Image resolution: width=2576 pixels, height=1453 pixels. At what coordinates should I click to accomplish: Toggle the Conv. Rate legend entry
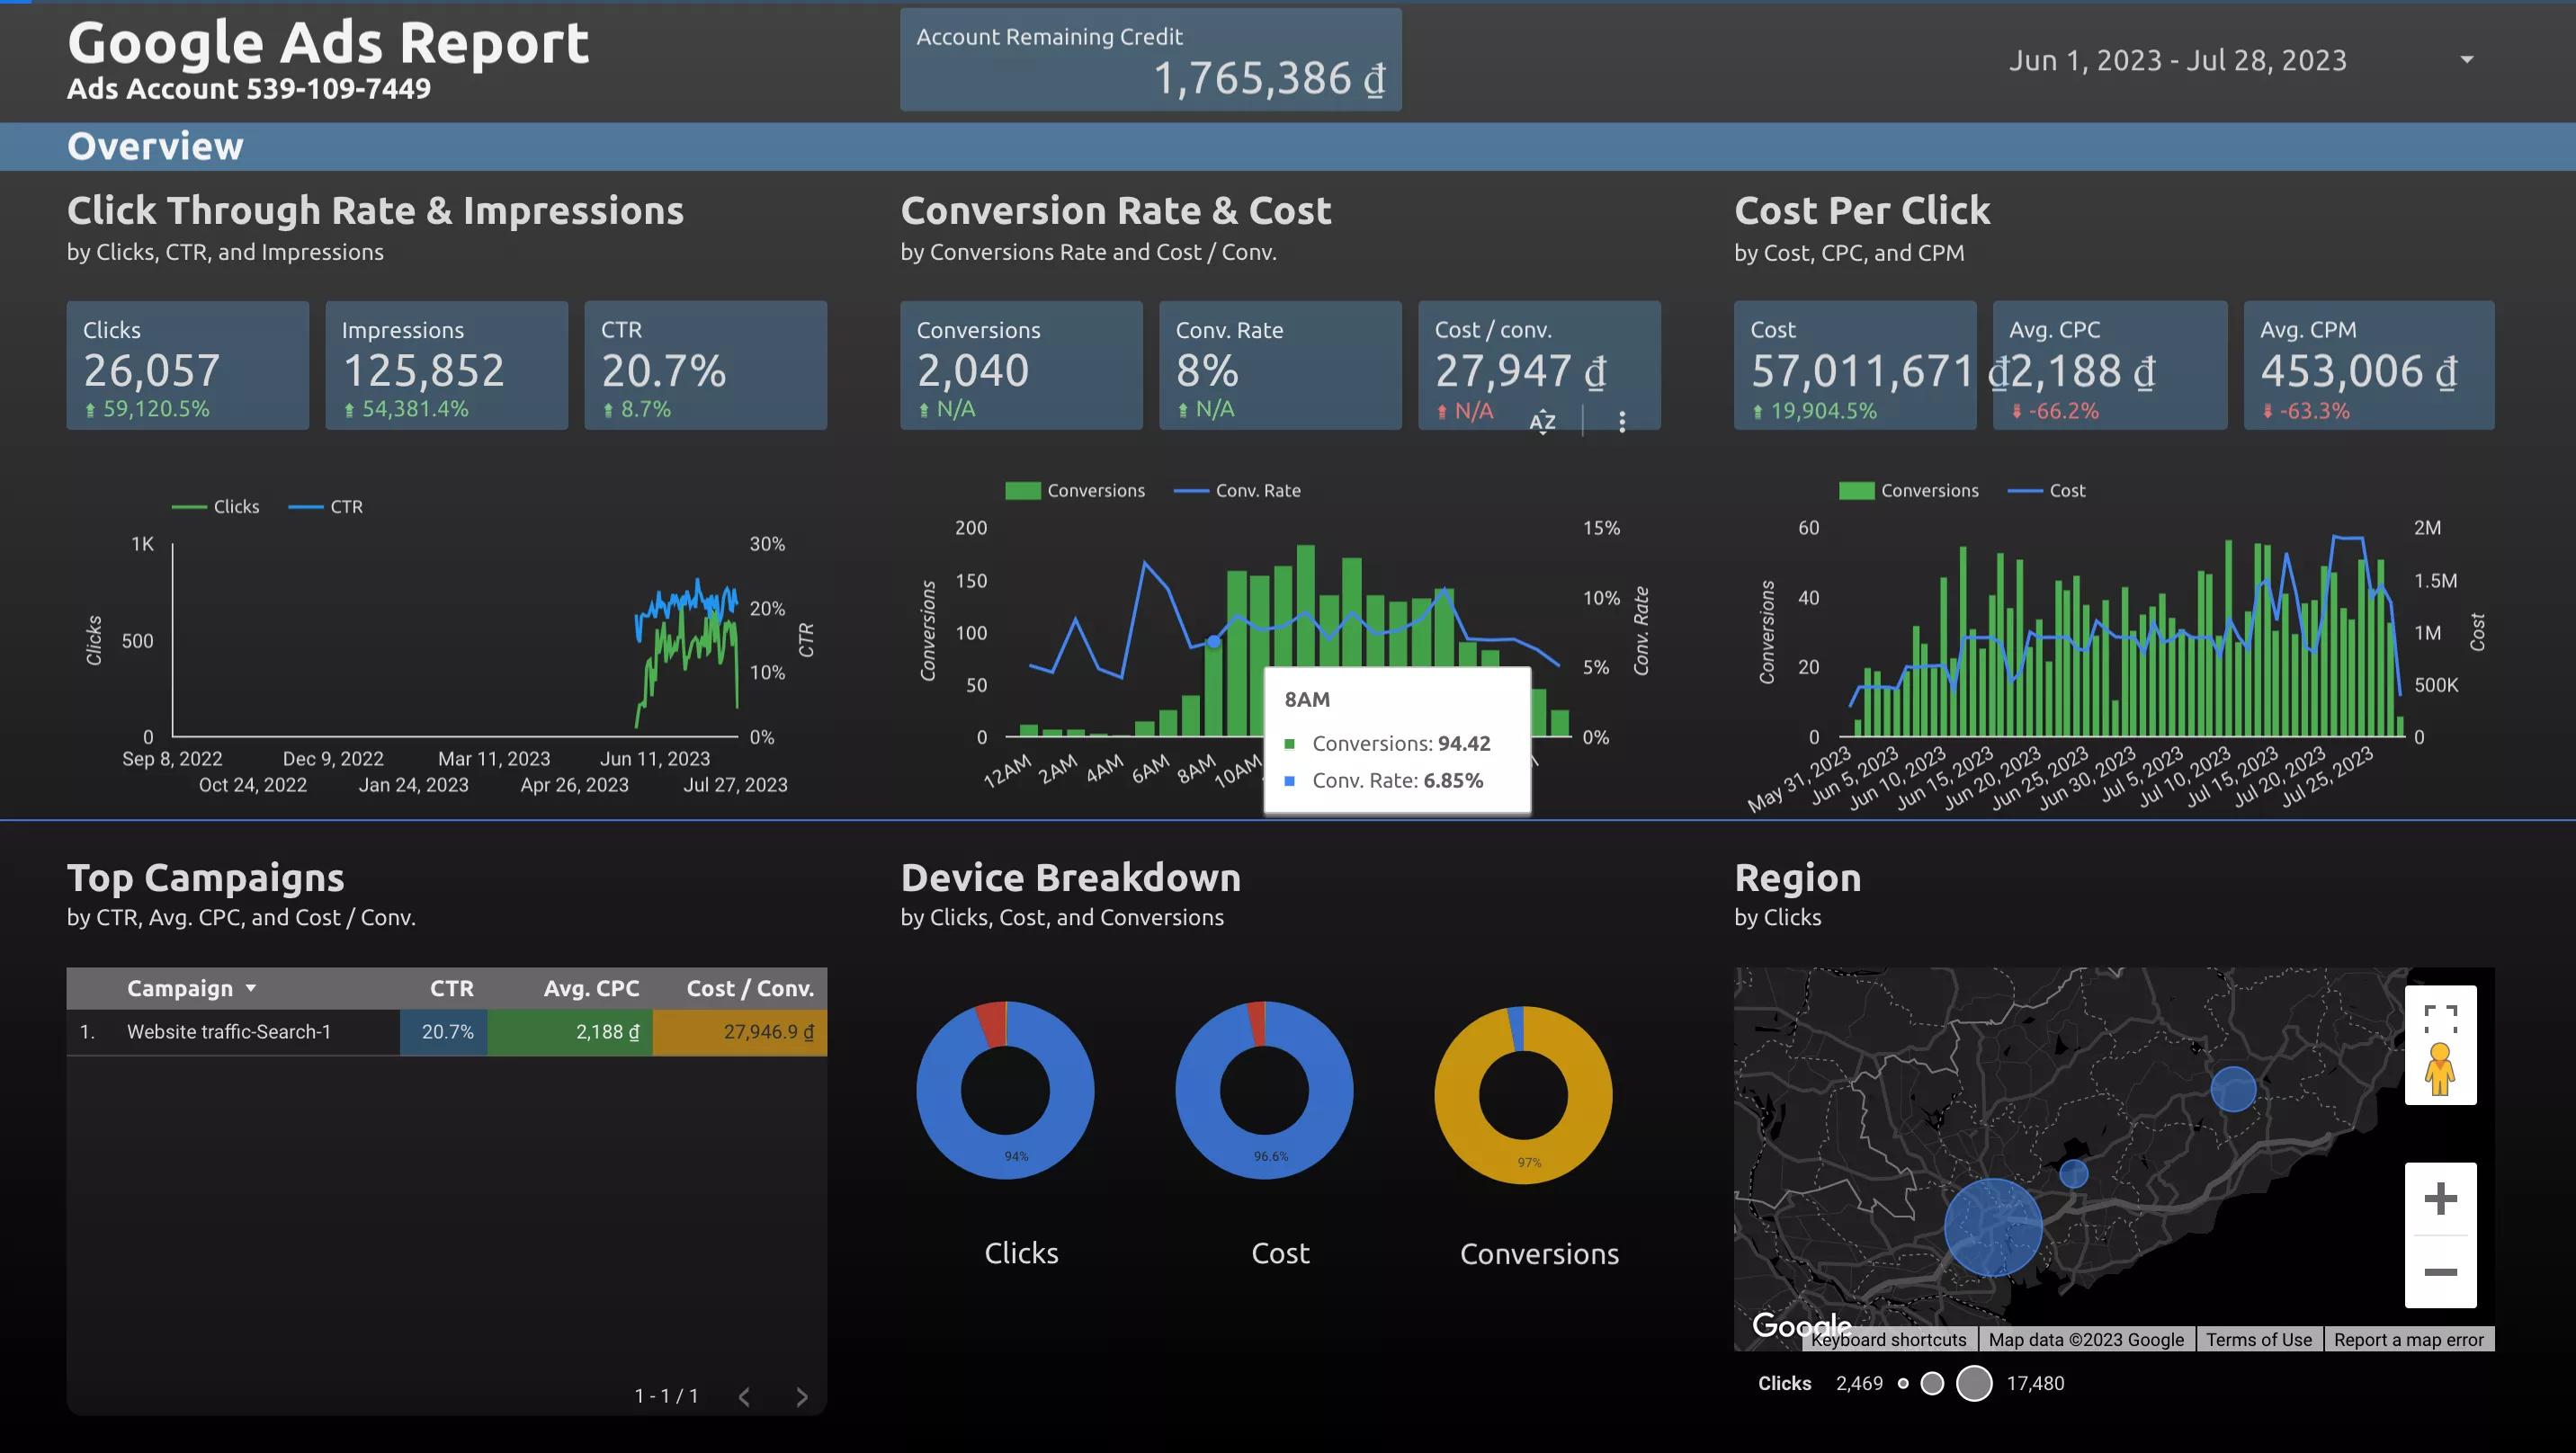1238,491
